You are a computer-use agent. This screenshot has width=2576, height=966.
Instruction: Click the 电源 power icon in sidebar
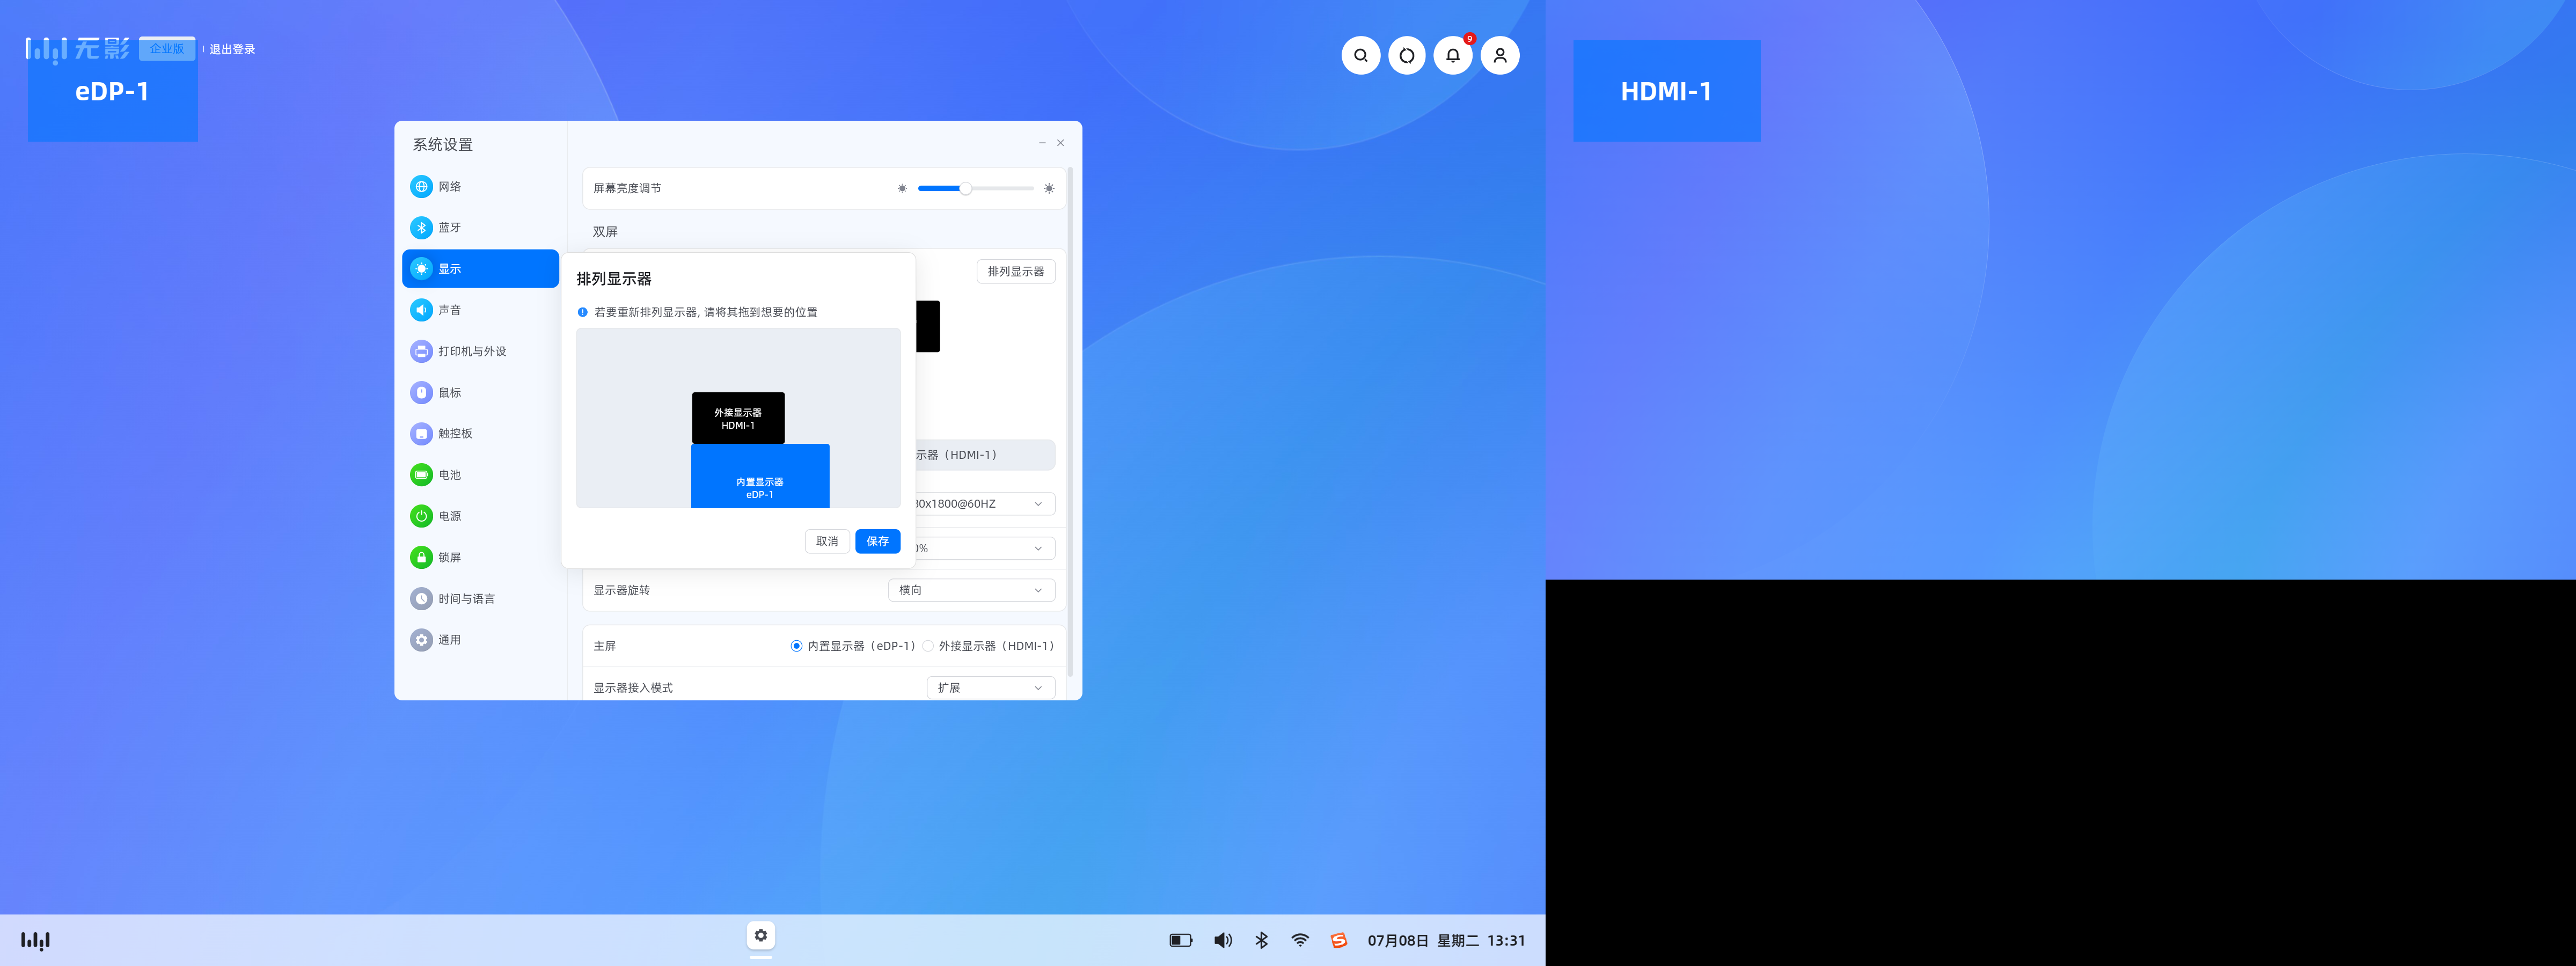click(421, 516)
